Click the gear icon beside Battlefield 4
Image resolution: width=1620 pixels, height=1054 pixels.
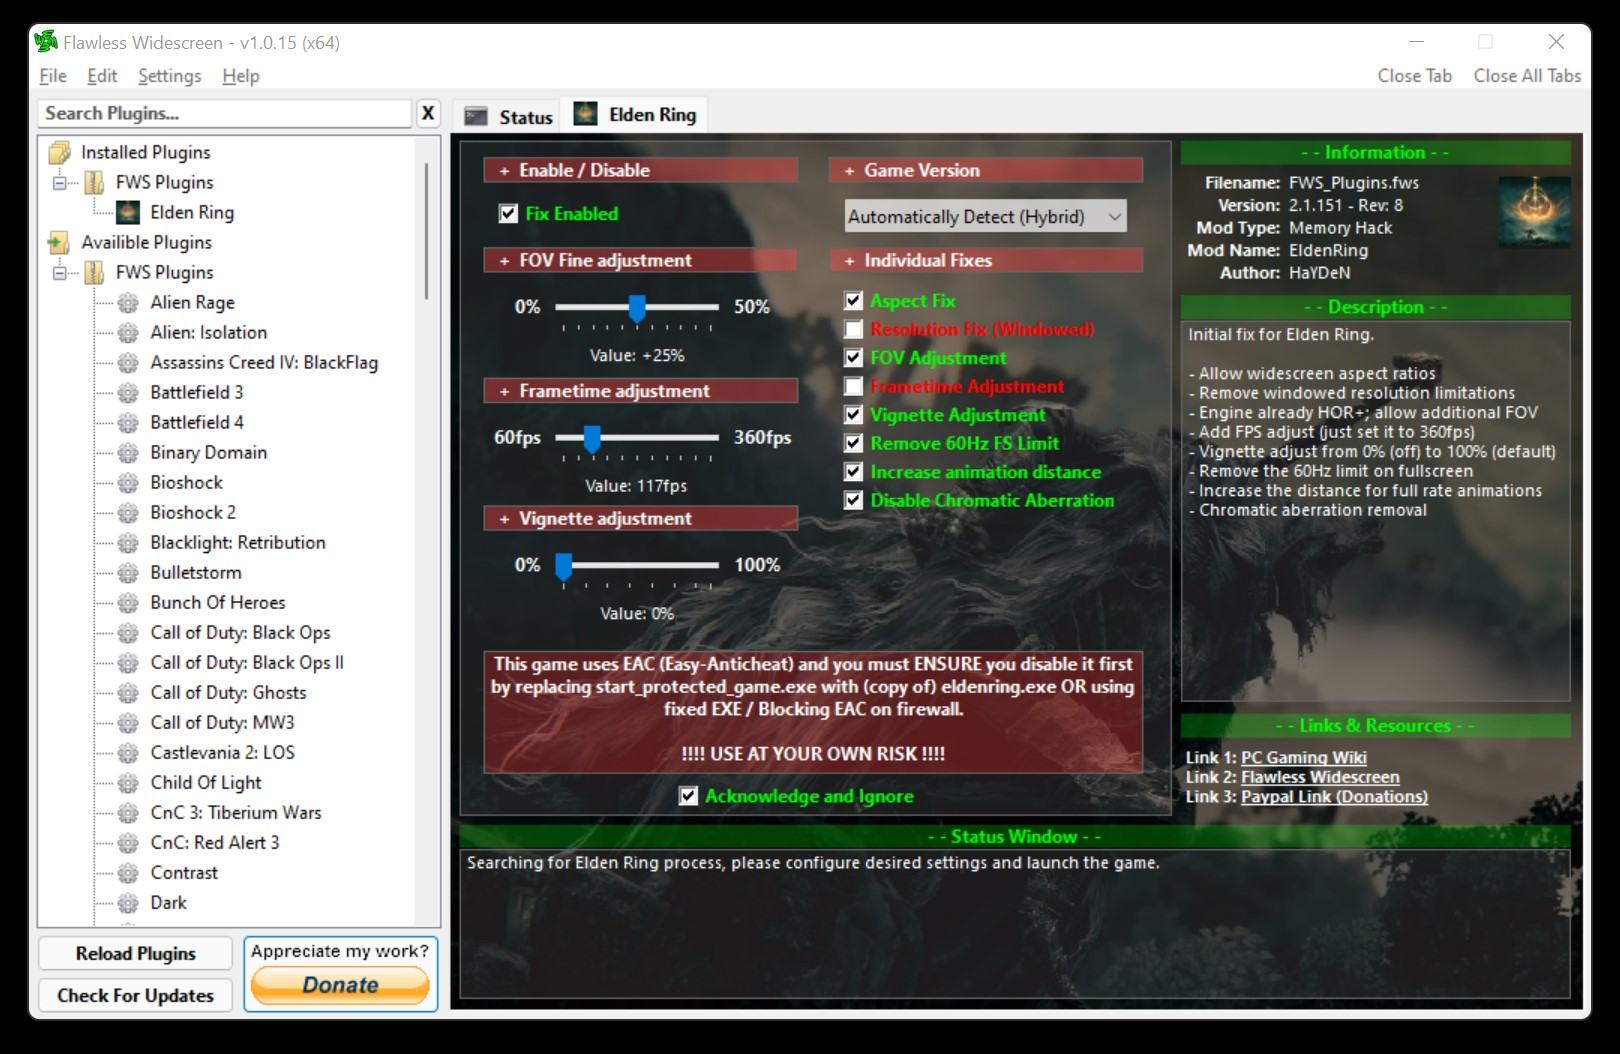pos(128,422)
